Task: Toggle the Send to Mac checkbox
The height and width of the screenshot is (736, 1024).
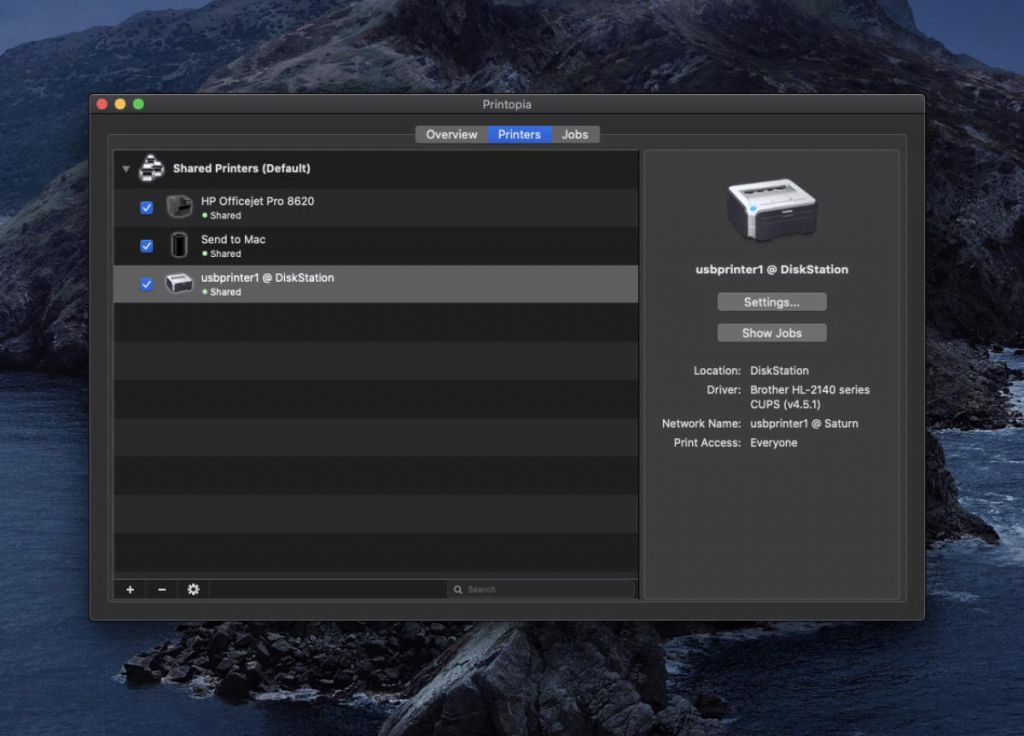Action: 146,244
